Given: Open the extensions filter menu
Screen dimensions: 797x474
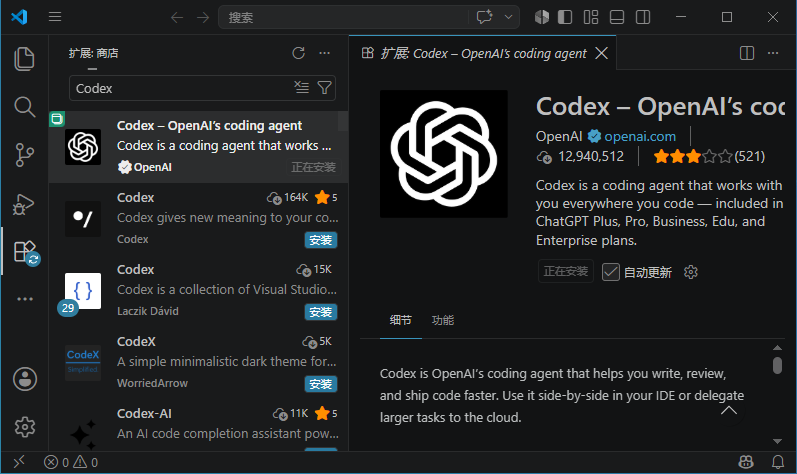Looking at the screenshot, I should 324,88.
